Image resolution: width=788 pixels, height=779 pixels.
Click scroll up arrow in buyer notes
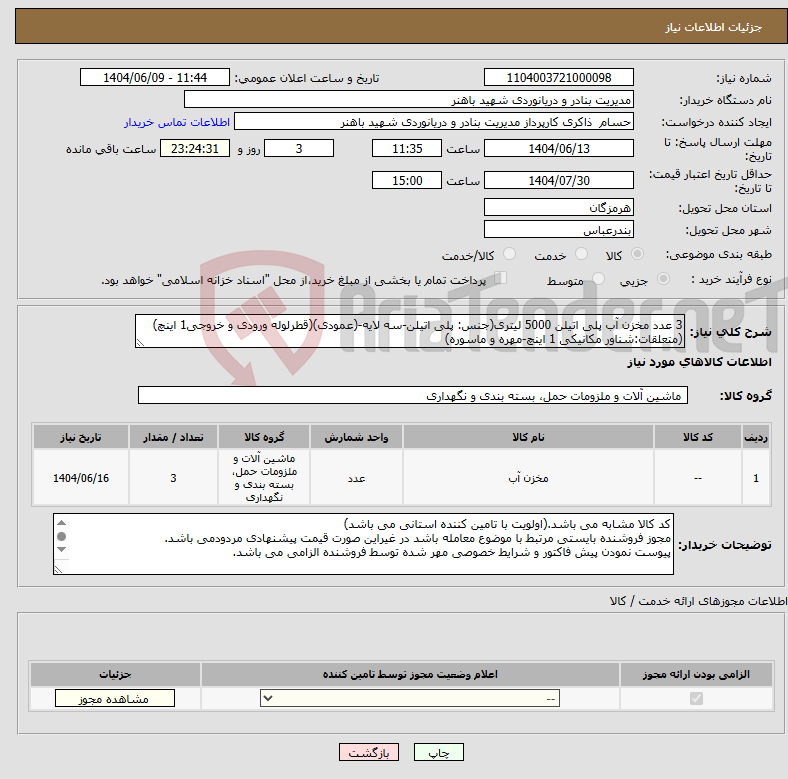[62, 523]
